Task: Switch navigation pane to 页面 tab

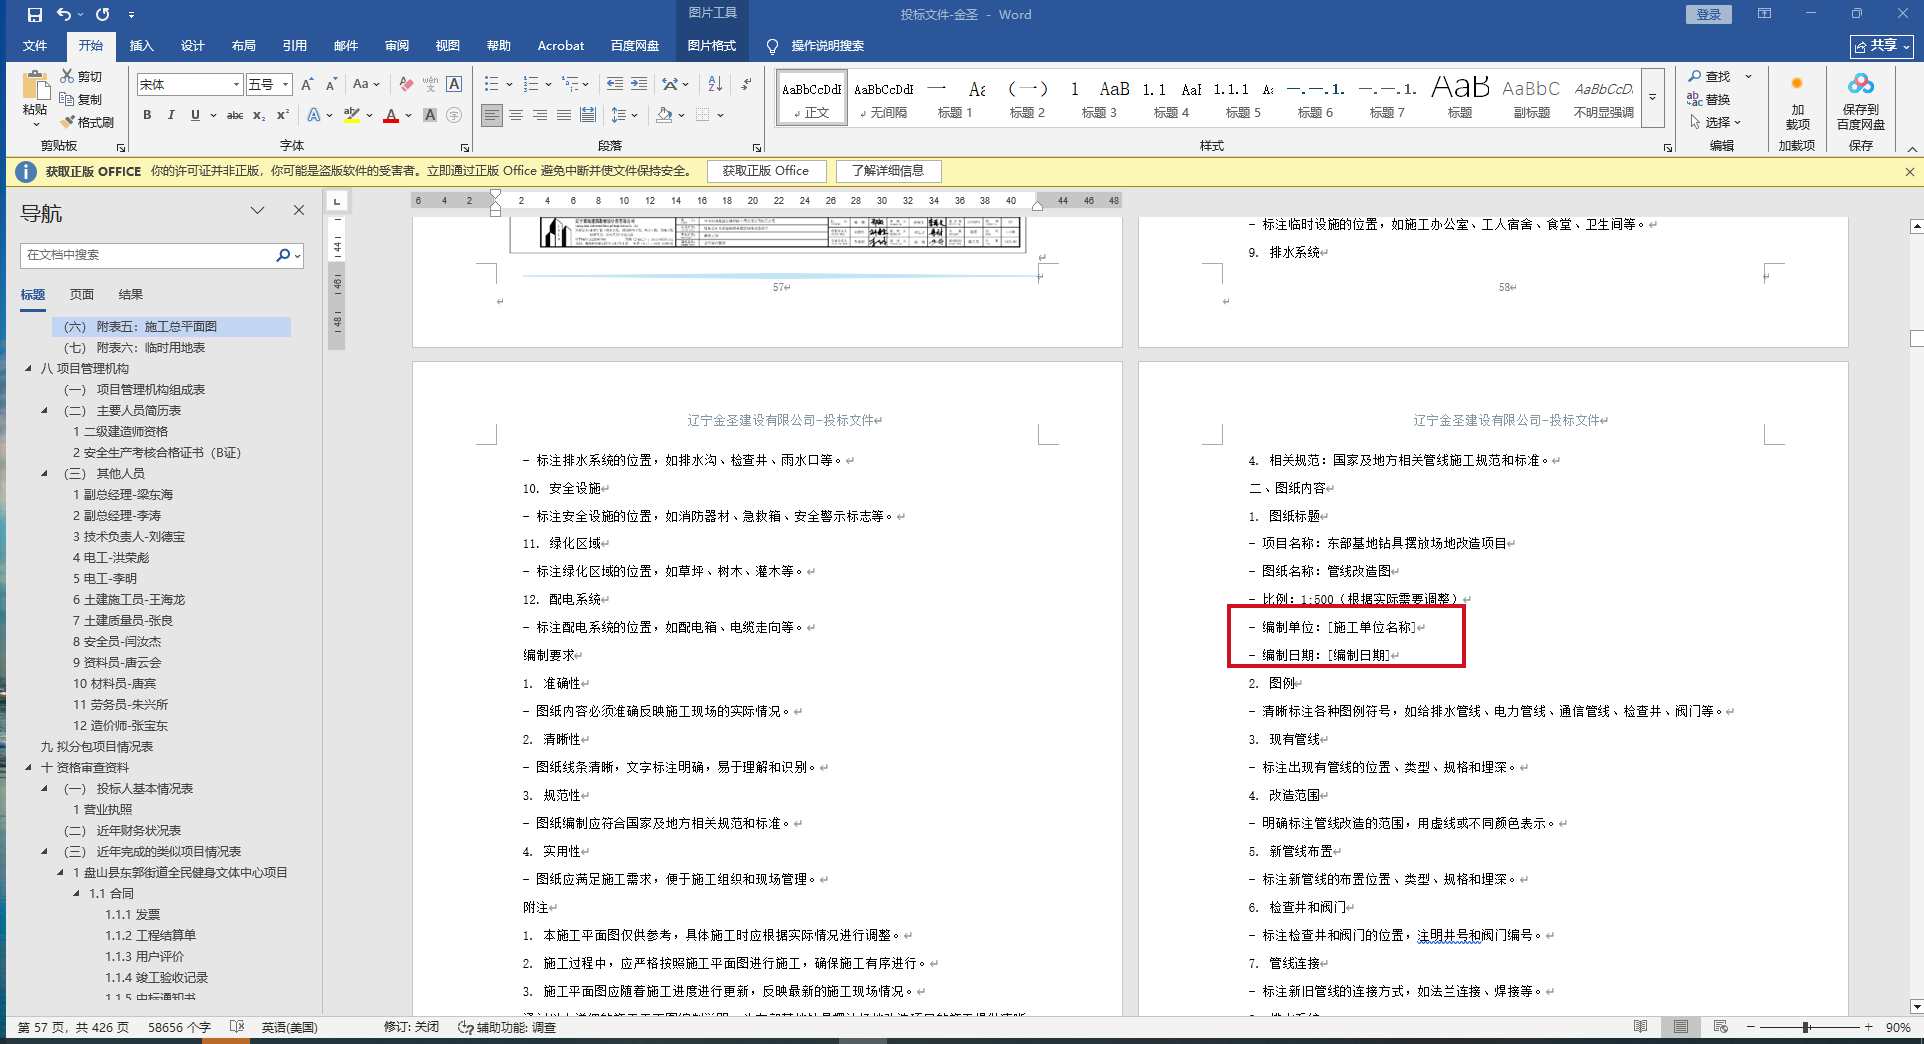Action: pyautogui.click(x=82, y=295)
